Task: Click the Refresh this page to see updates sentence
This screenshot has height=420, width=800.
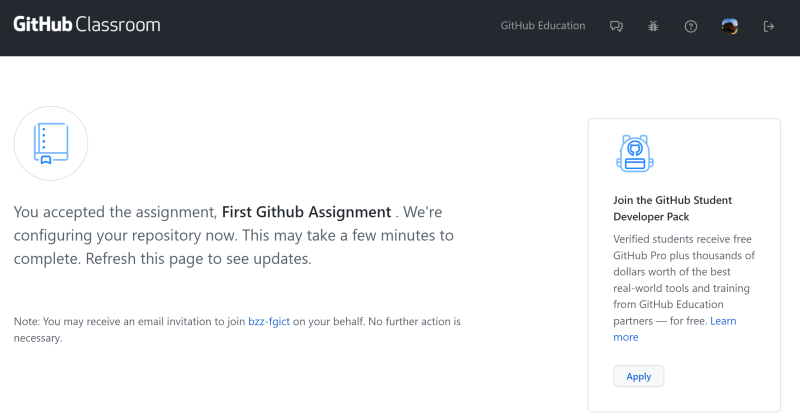Action: pos(198,259)
